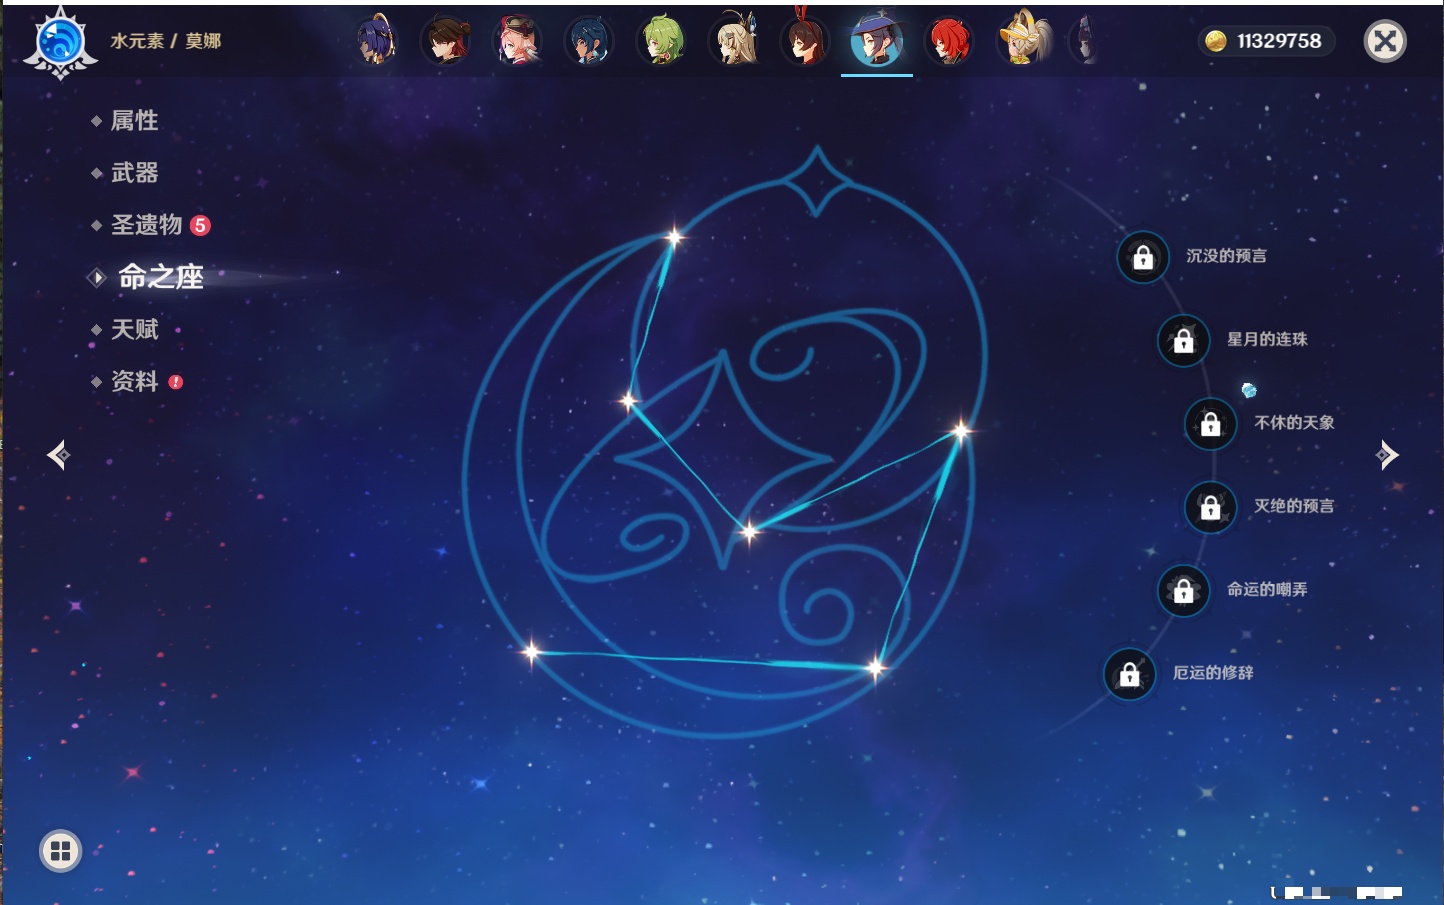Select the red-haired Diluc avatar

point(948,41)
